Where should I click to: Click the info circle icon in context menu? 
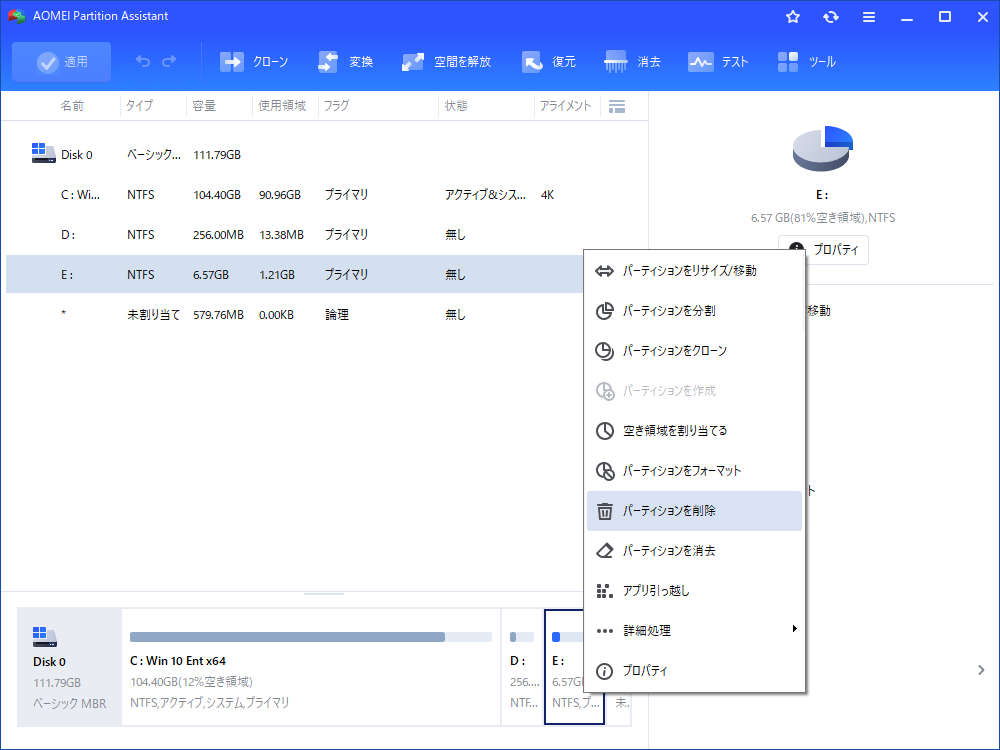click(605, 671)
